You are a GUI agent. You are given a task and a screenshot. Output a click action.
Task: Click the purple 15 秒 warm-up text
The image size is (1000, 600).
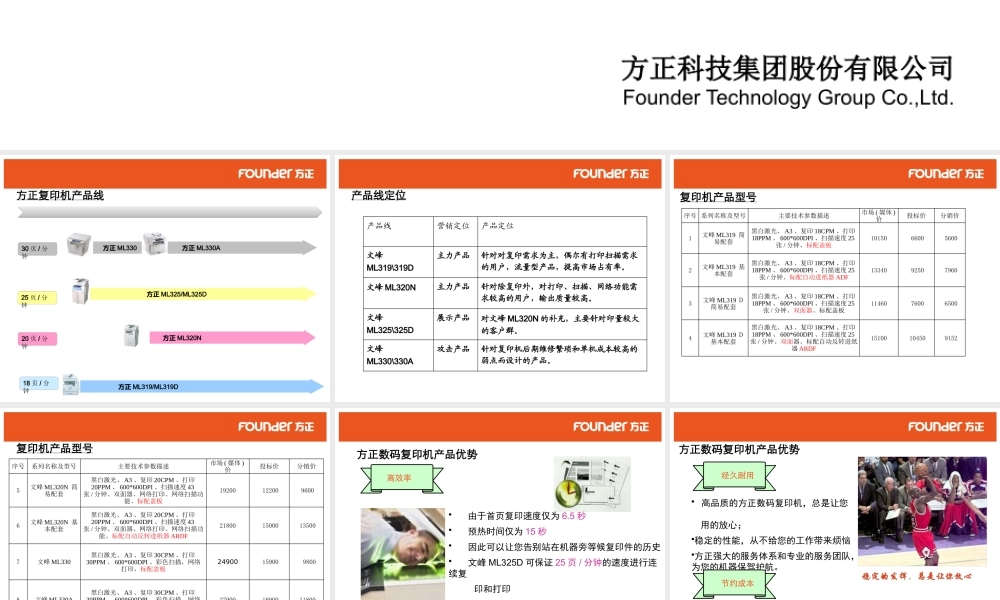click(536, 531)
